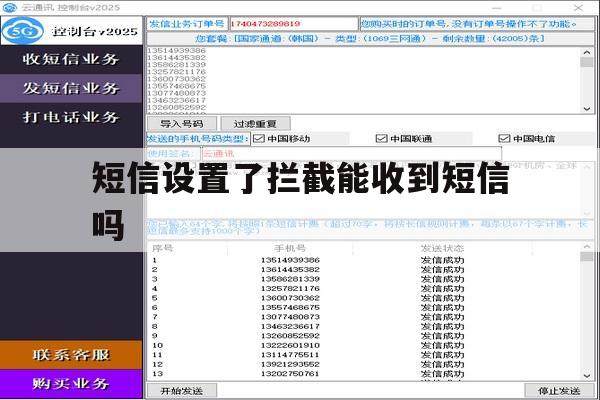600x400 pixels.
Task: Click 手机号 column header
Action: coord(290,248)
